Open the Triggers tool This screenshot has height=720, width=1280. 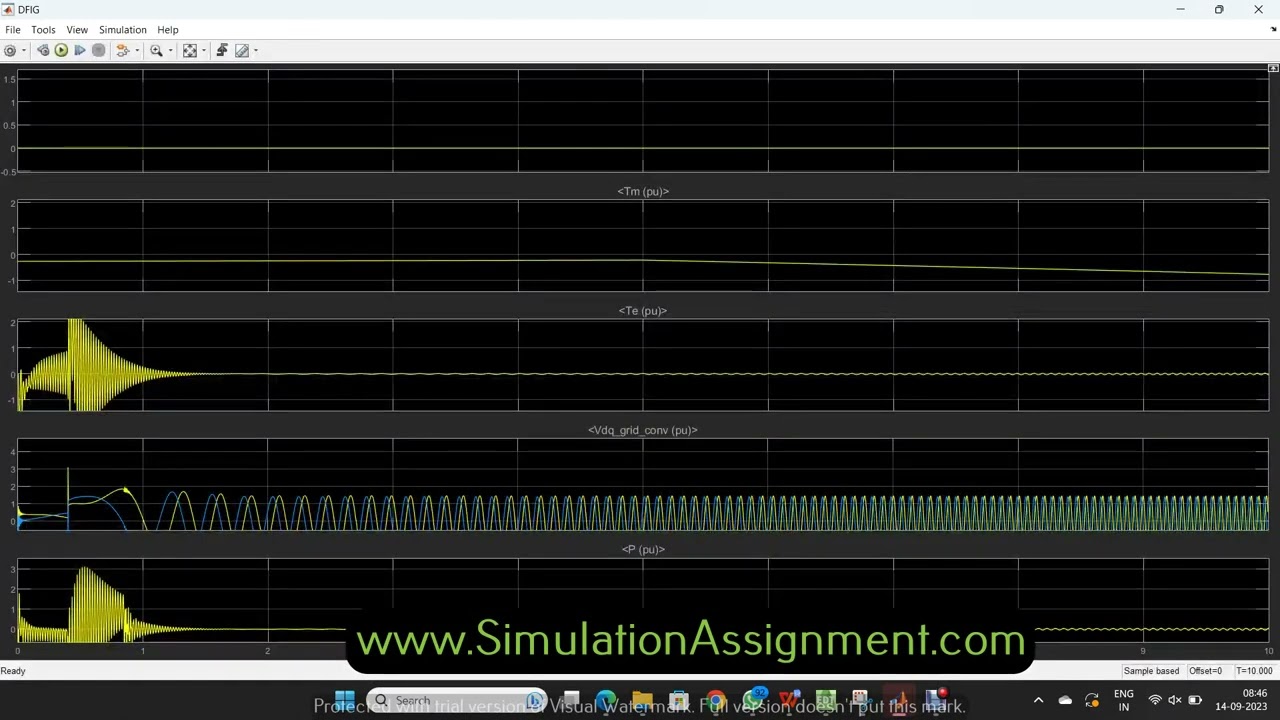coord(222,50)
